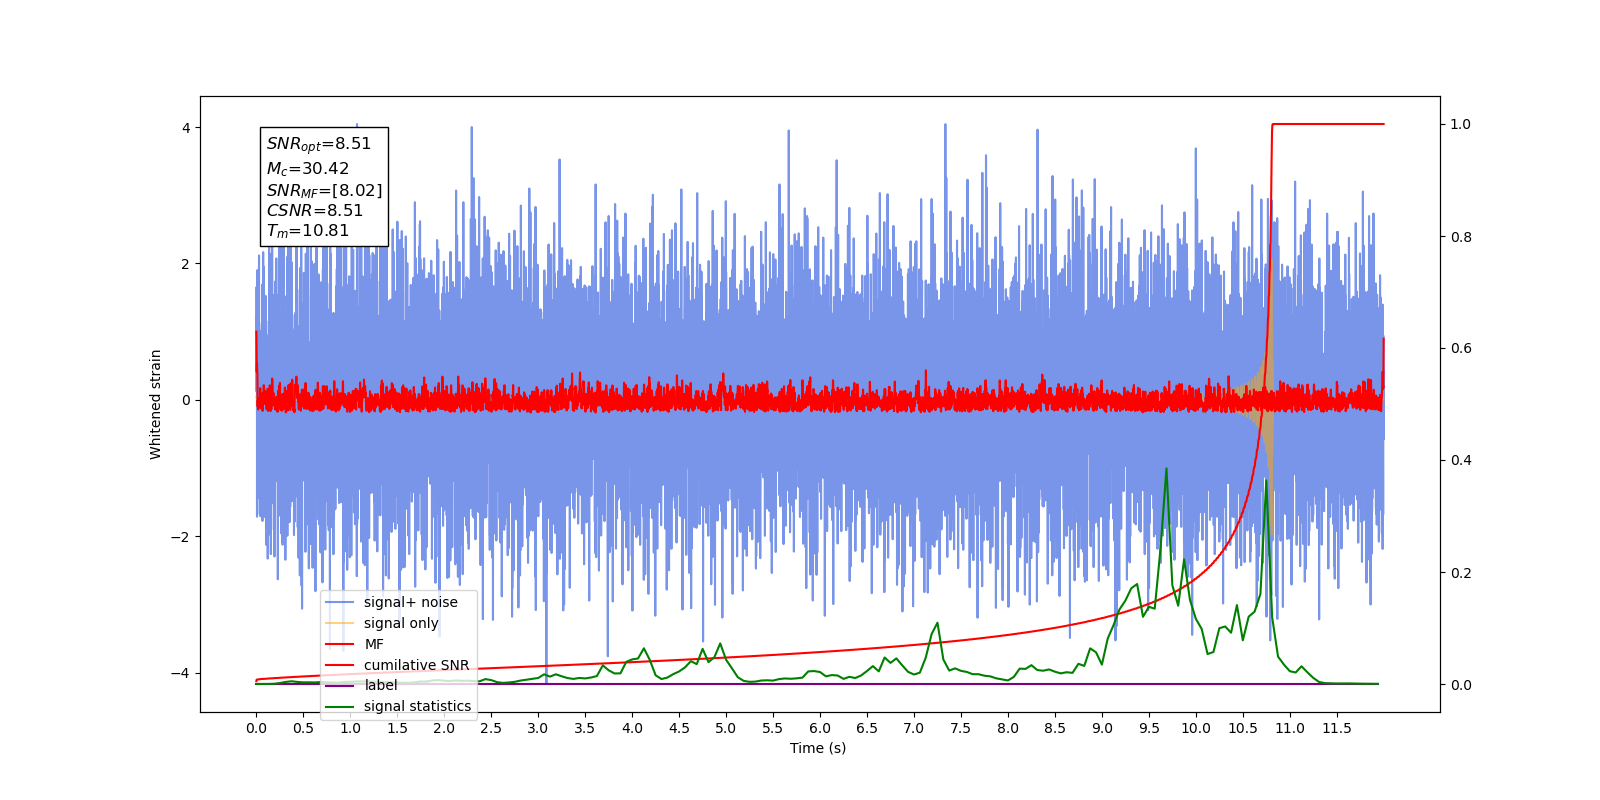Click the "MF" legend entry text

(x=374, y=644)
